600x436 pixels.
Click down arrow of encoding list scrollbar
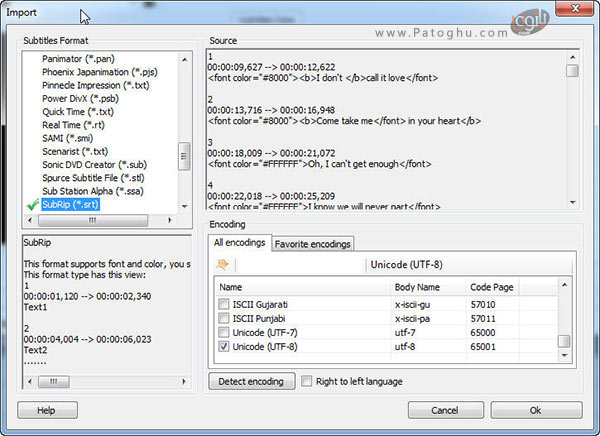coord(564,355)
